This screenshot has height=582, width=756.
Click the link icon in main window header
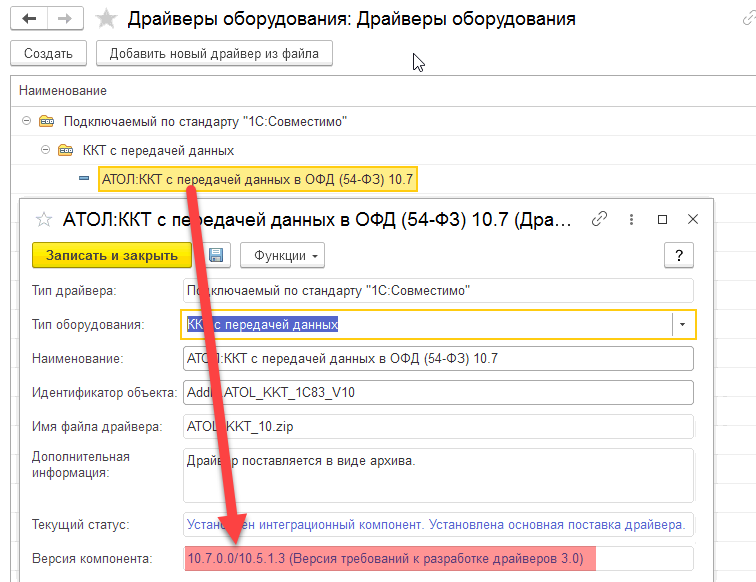(x=749, y=18)
